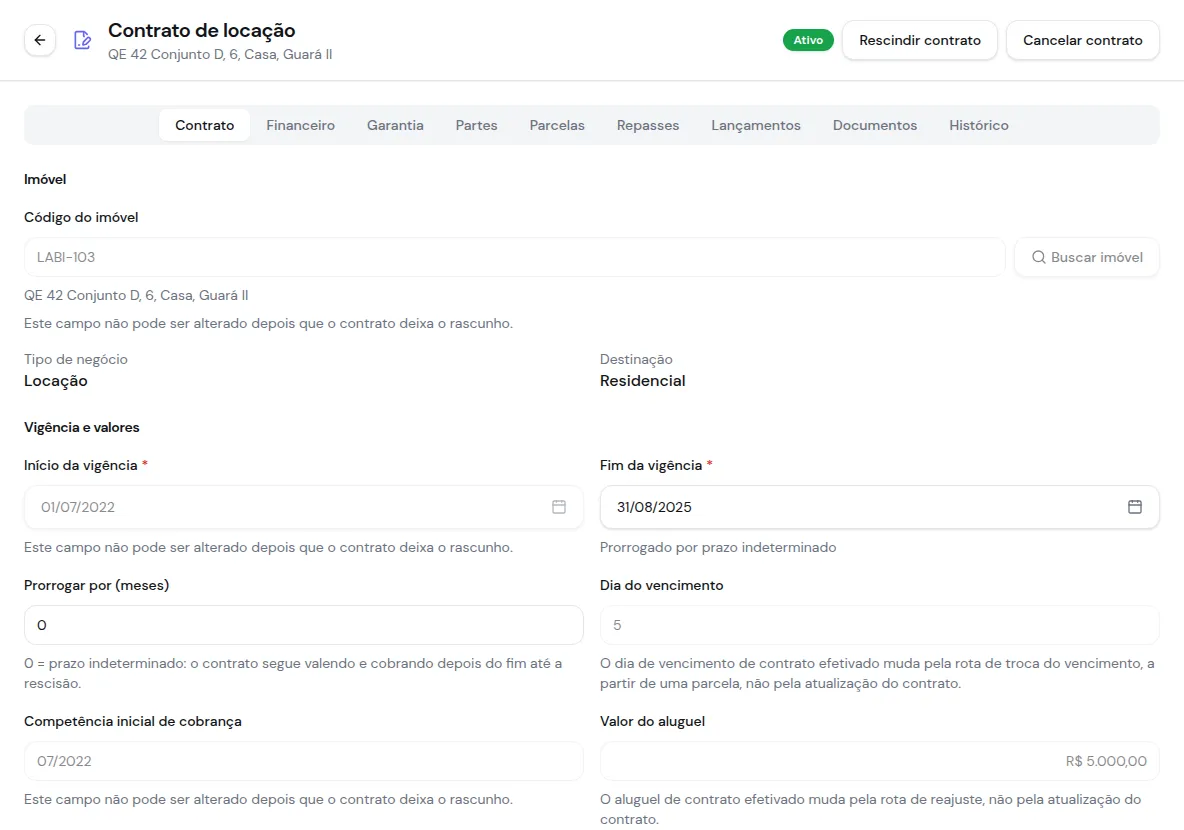Focus the Início da vigência date field
This screenshot has width=1184, height=830.
coord(304,507)
